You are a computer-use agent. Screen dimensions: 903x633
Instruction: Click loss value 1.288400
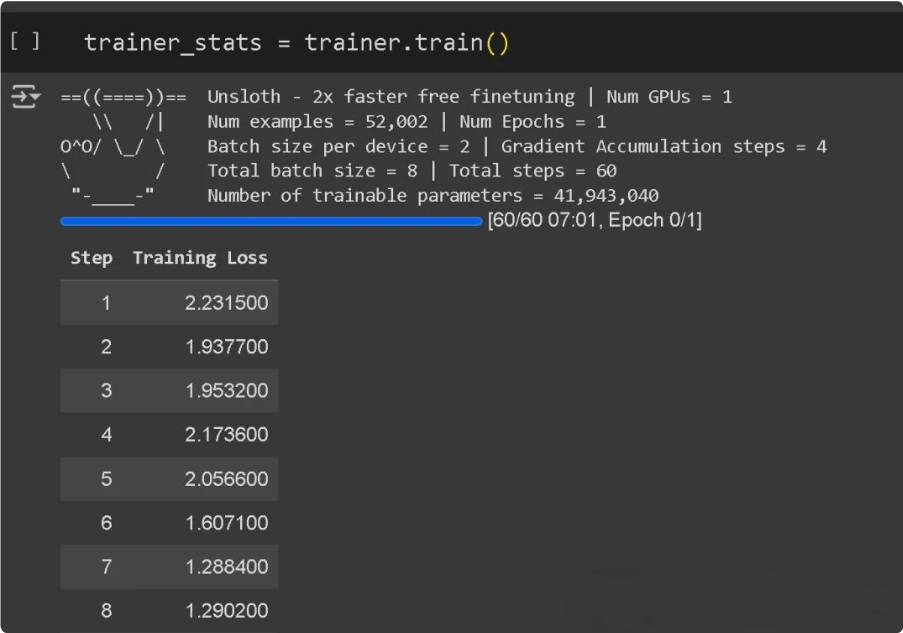click(226, 566)
